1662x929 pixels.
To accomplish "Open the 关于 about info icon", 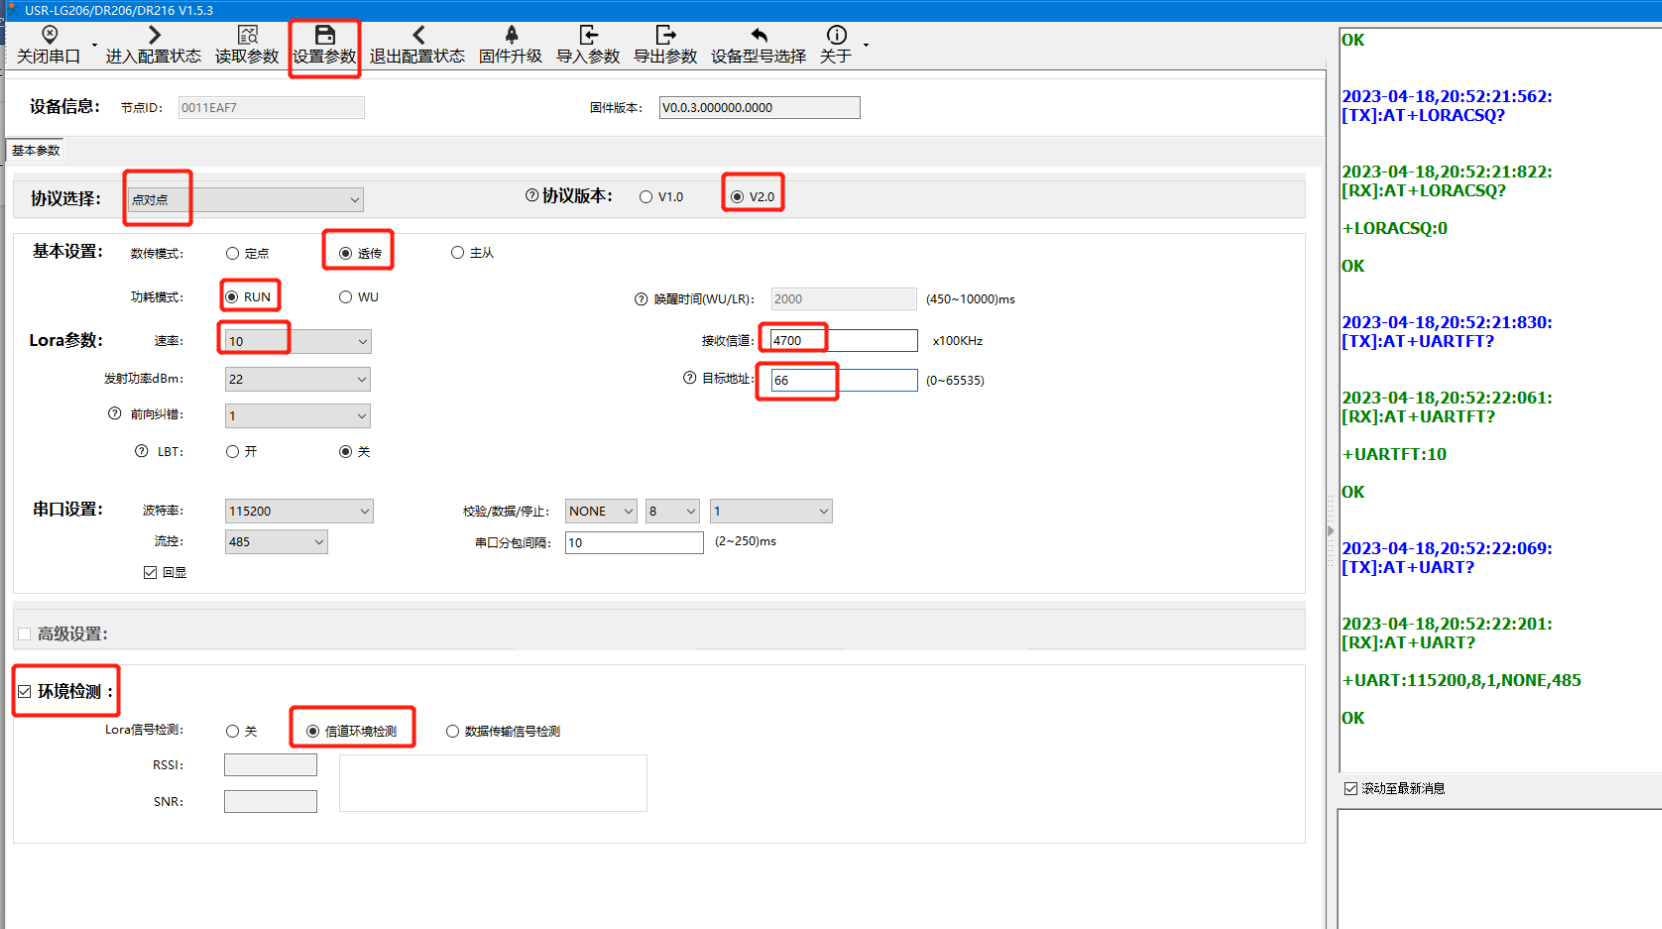I will 836,36.
